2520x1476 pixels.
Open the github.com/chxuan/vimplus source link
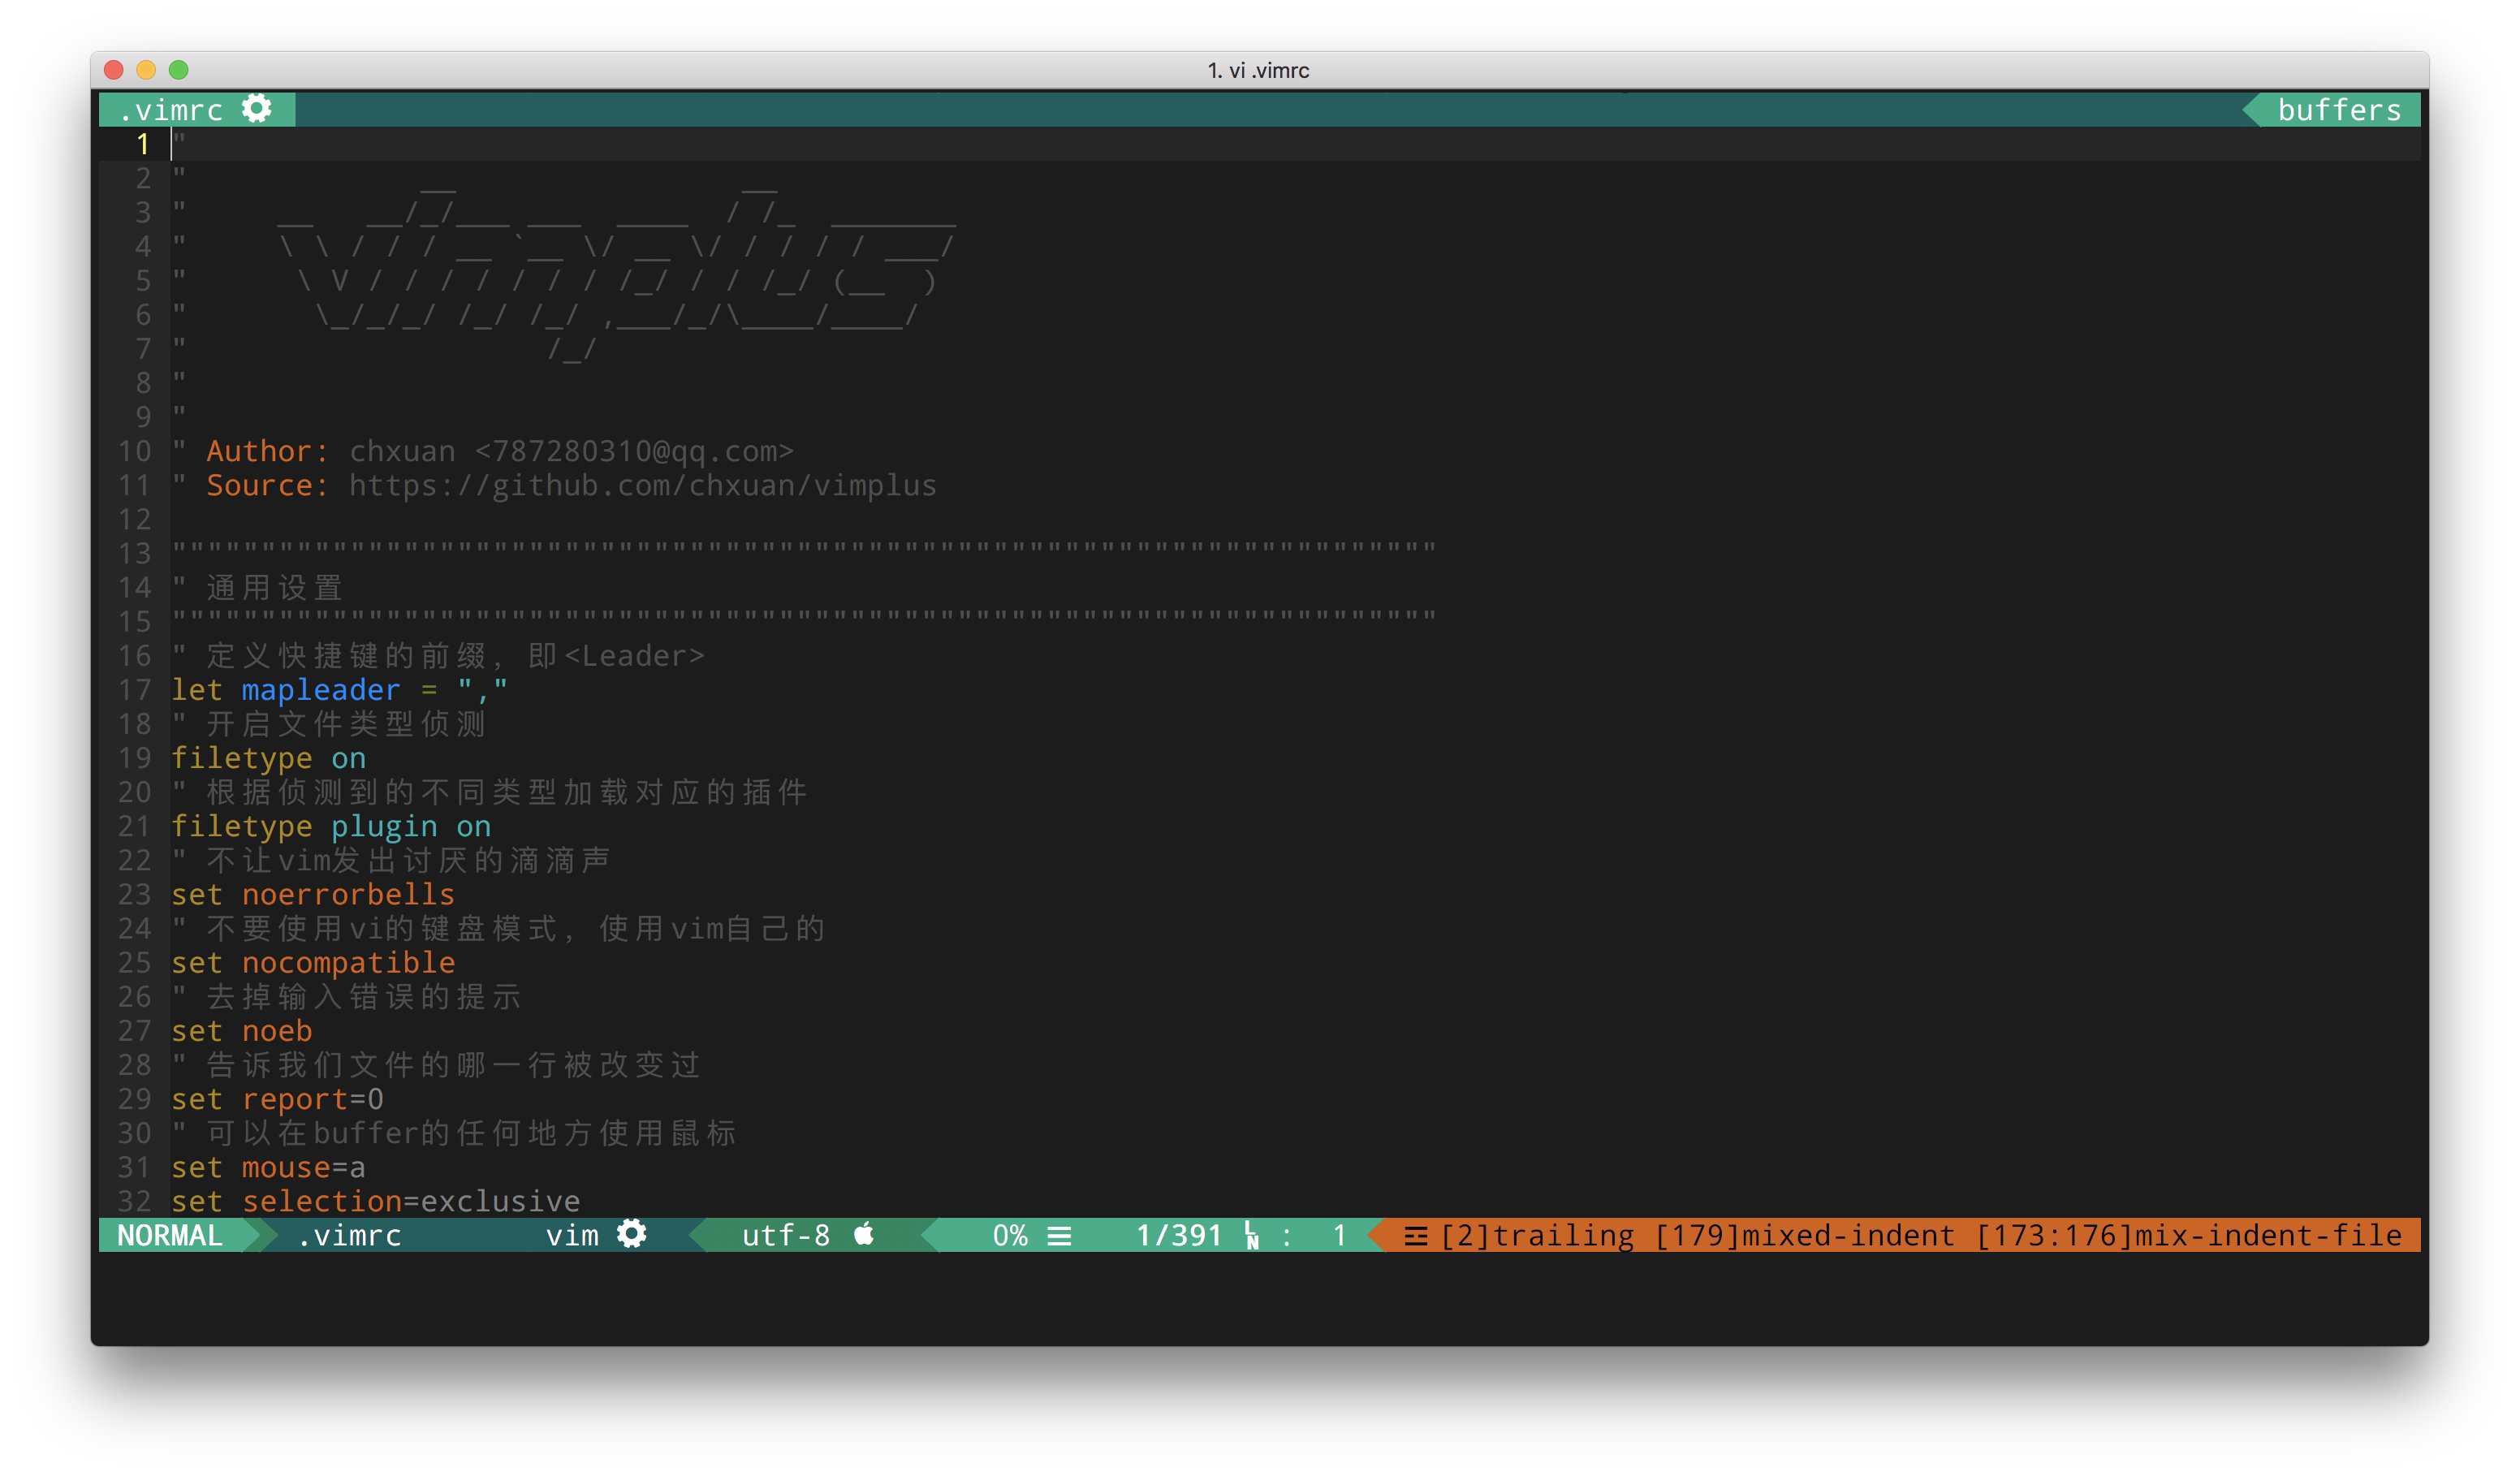pos(642,486)
